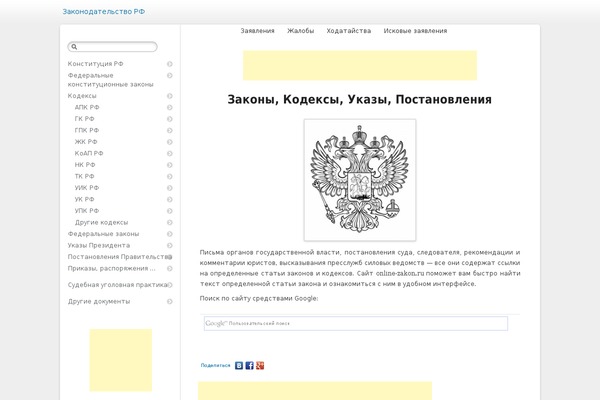This screenshot has width=600, height=400.
Task: Expand the arrow beside УИК РФ
Action: [x=170, y=188]
